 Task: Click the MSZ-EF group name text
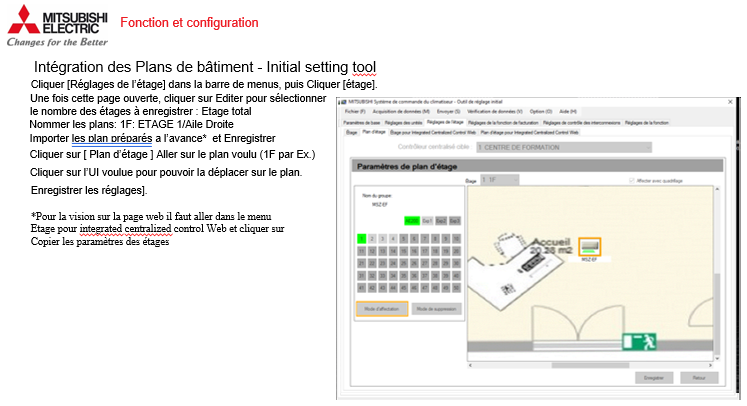(380, 204)
